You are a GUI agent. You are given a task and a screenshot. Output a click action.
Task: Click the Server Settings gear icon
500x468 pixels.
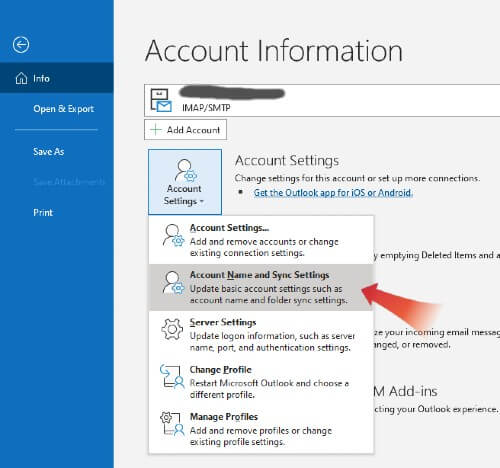pos(172,329)
